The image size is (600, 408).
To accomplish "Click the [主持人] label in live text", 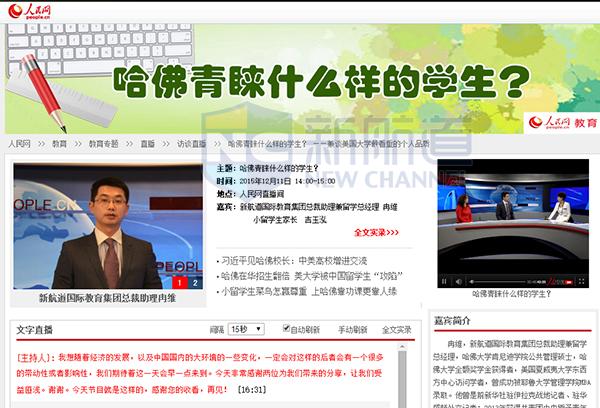I will [33, 358].
